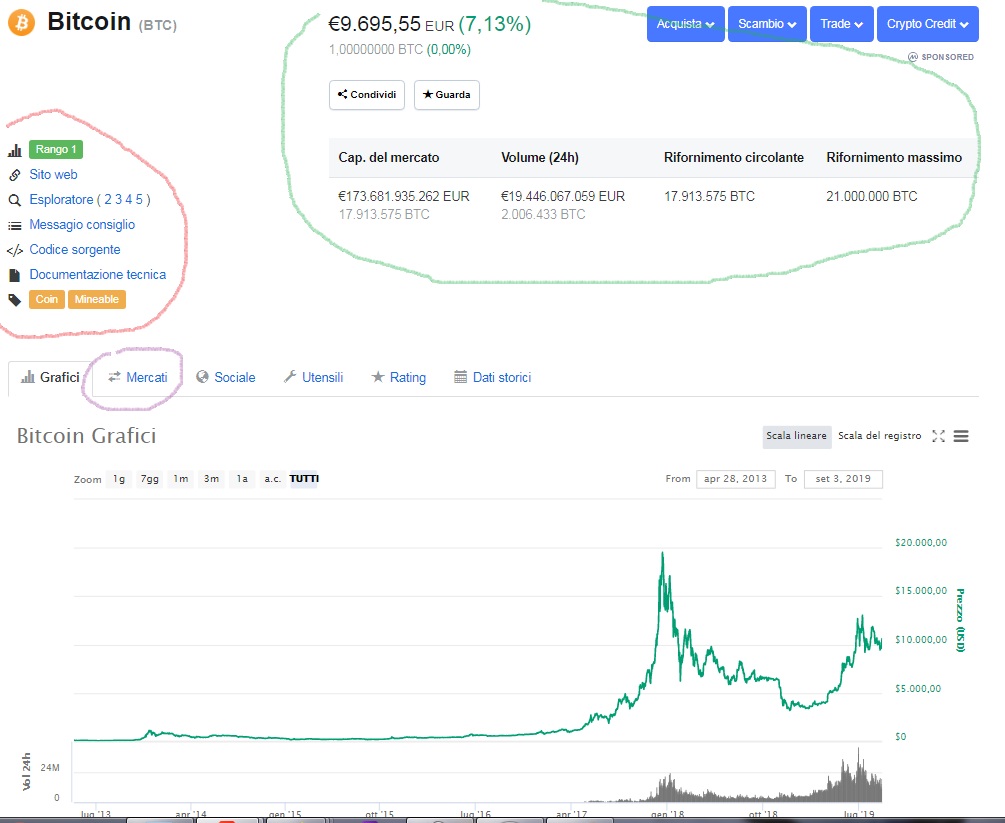Open explorer link number 5
Screen dimensions: 1005x823
coord(139,200)
